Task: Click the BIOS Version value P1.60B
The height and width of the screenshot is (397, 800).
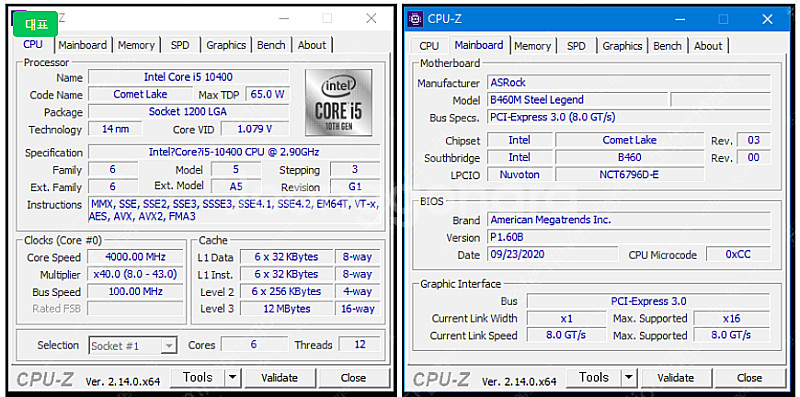Action: click(x=629, y=237)
